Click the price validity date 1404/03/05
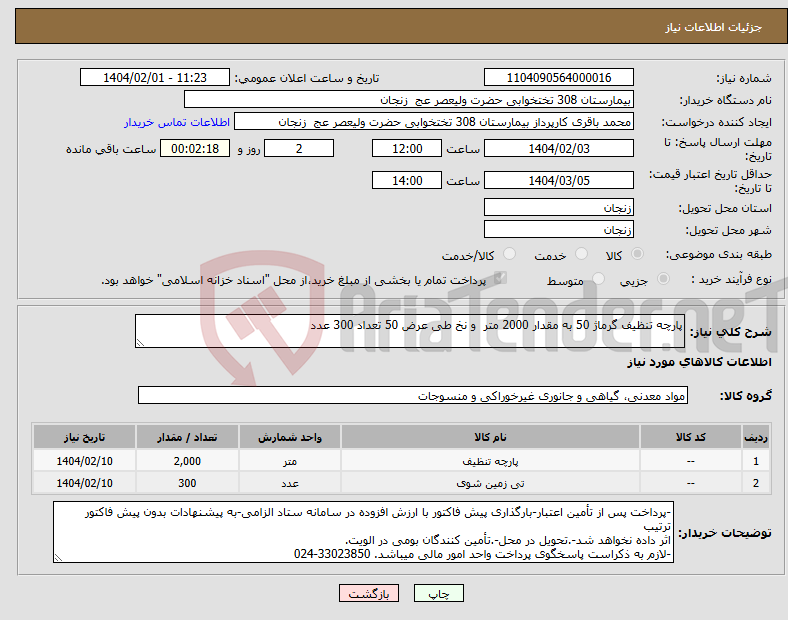 tap(558, 180)
